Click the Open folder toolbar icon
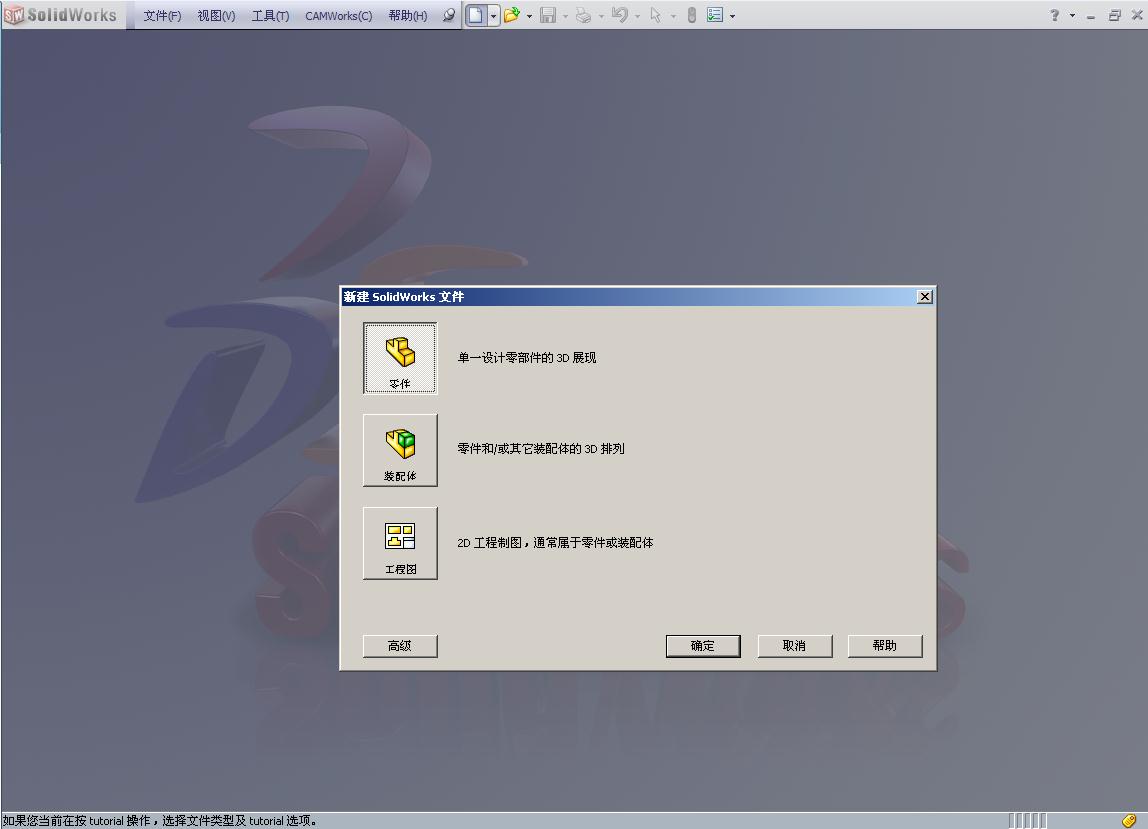The image size is (1148, 829). click(512, 15)
